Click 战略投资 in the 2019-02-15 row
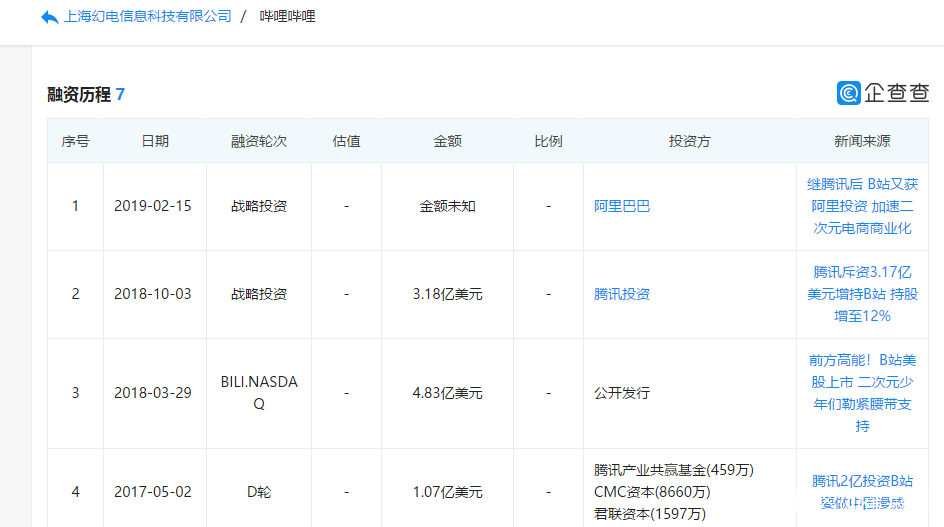Viewport: 944px width, 527px height. (x=259, y=206)
